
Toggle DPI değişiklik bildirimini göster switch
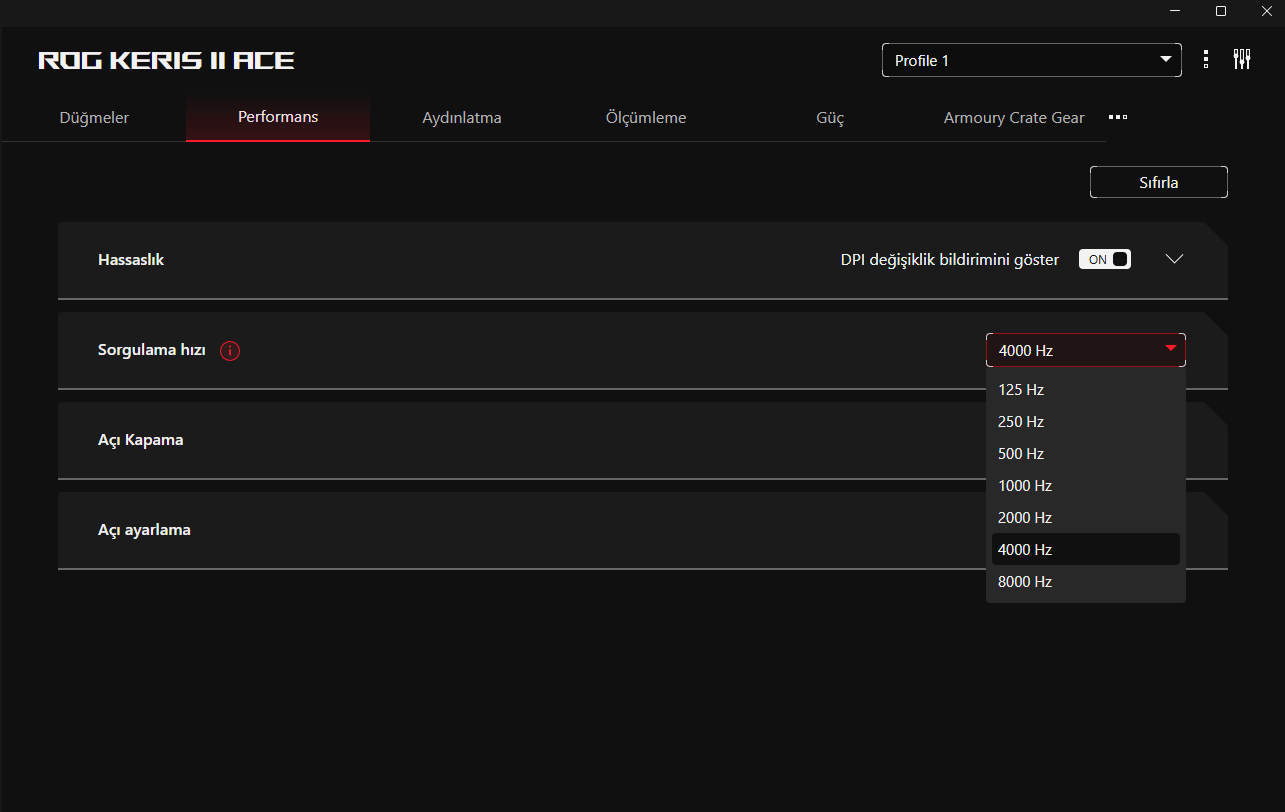(1104, 259)
